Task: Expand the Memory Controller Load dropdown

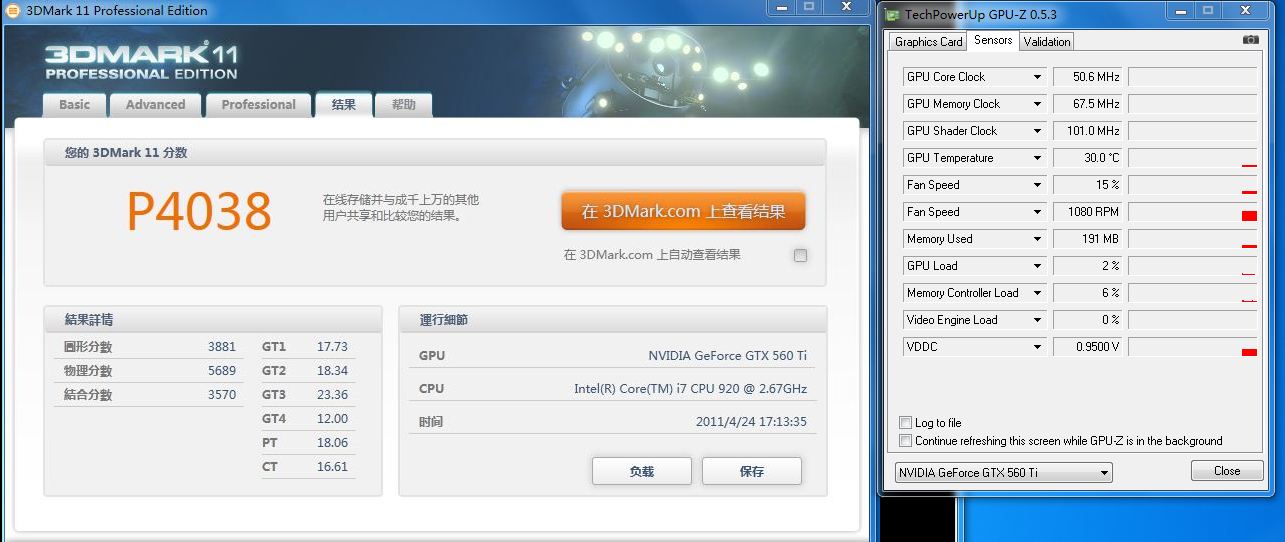Action: tap(1037, 293)
